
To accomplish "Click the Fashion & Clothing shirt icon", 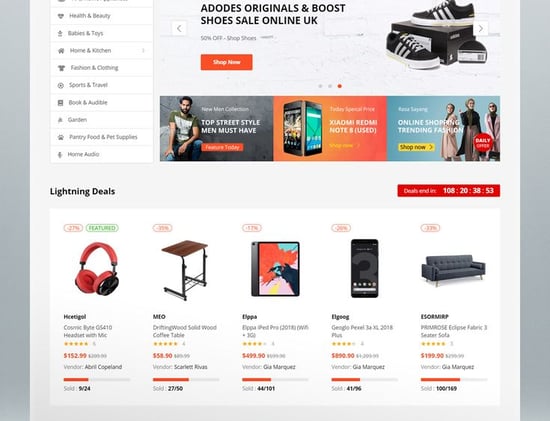I will [x=61, y=68].
